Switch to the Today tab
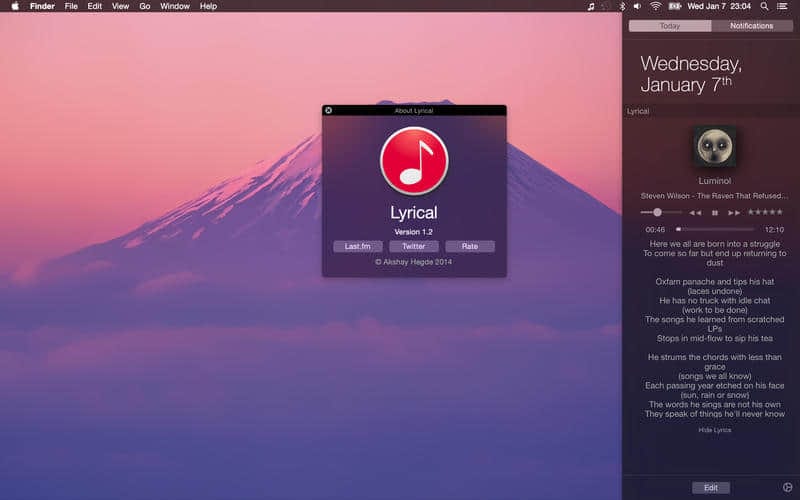Viewport: 800px width, 500px height. (670, 26)
